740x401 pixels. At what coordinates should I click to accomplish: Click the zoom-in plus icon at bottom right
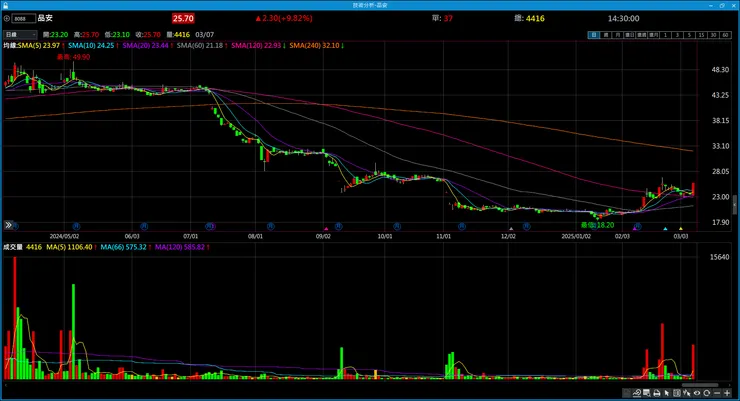pyautogui.click(x=727, y=393)
